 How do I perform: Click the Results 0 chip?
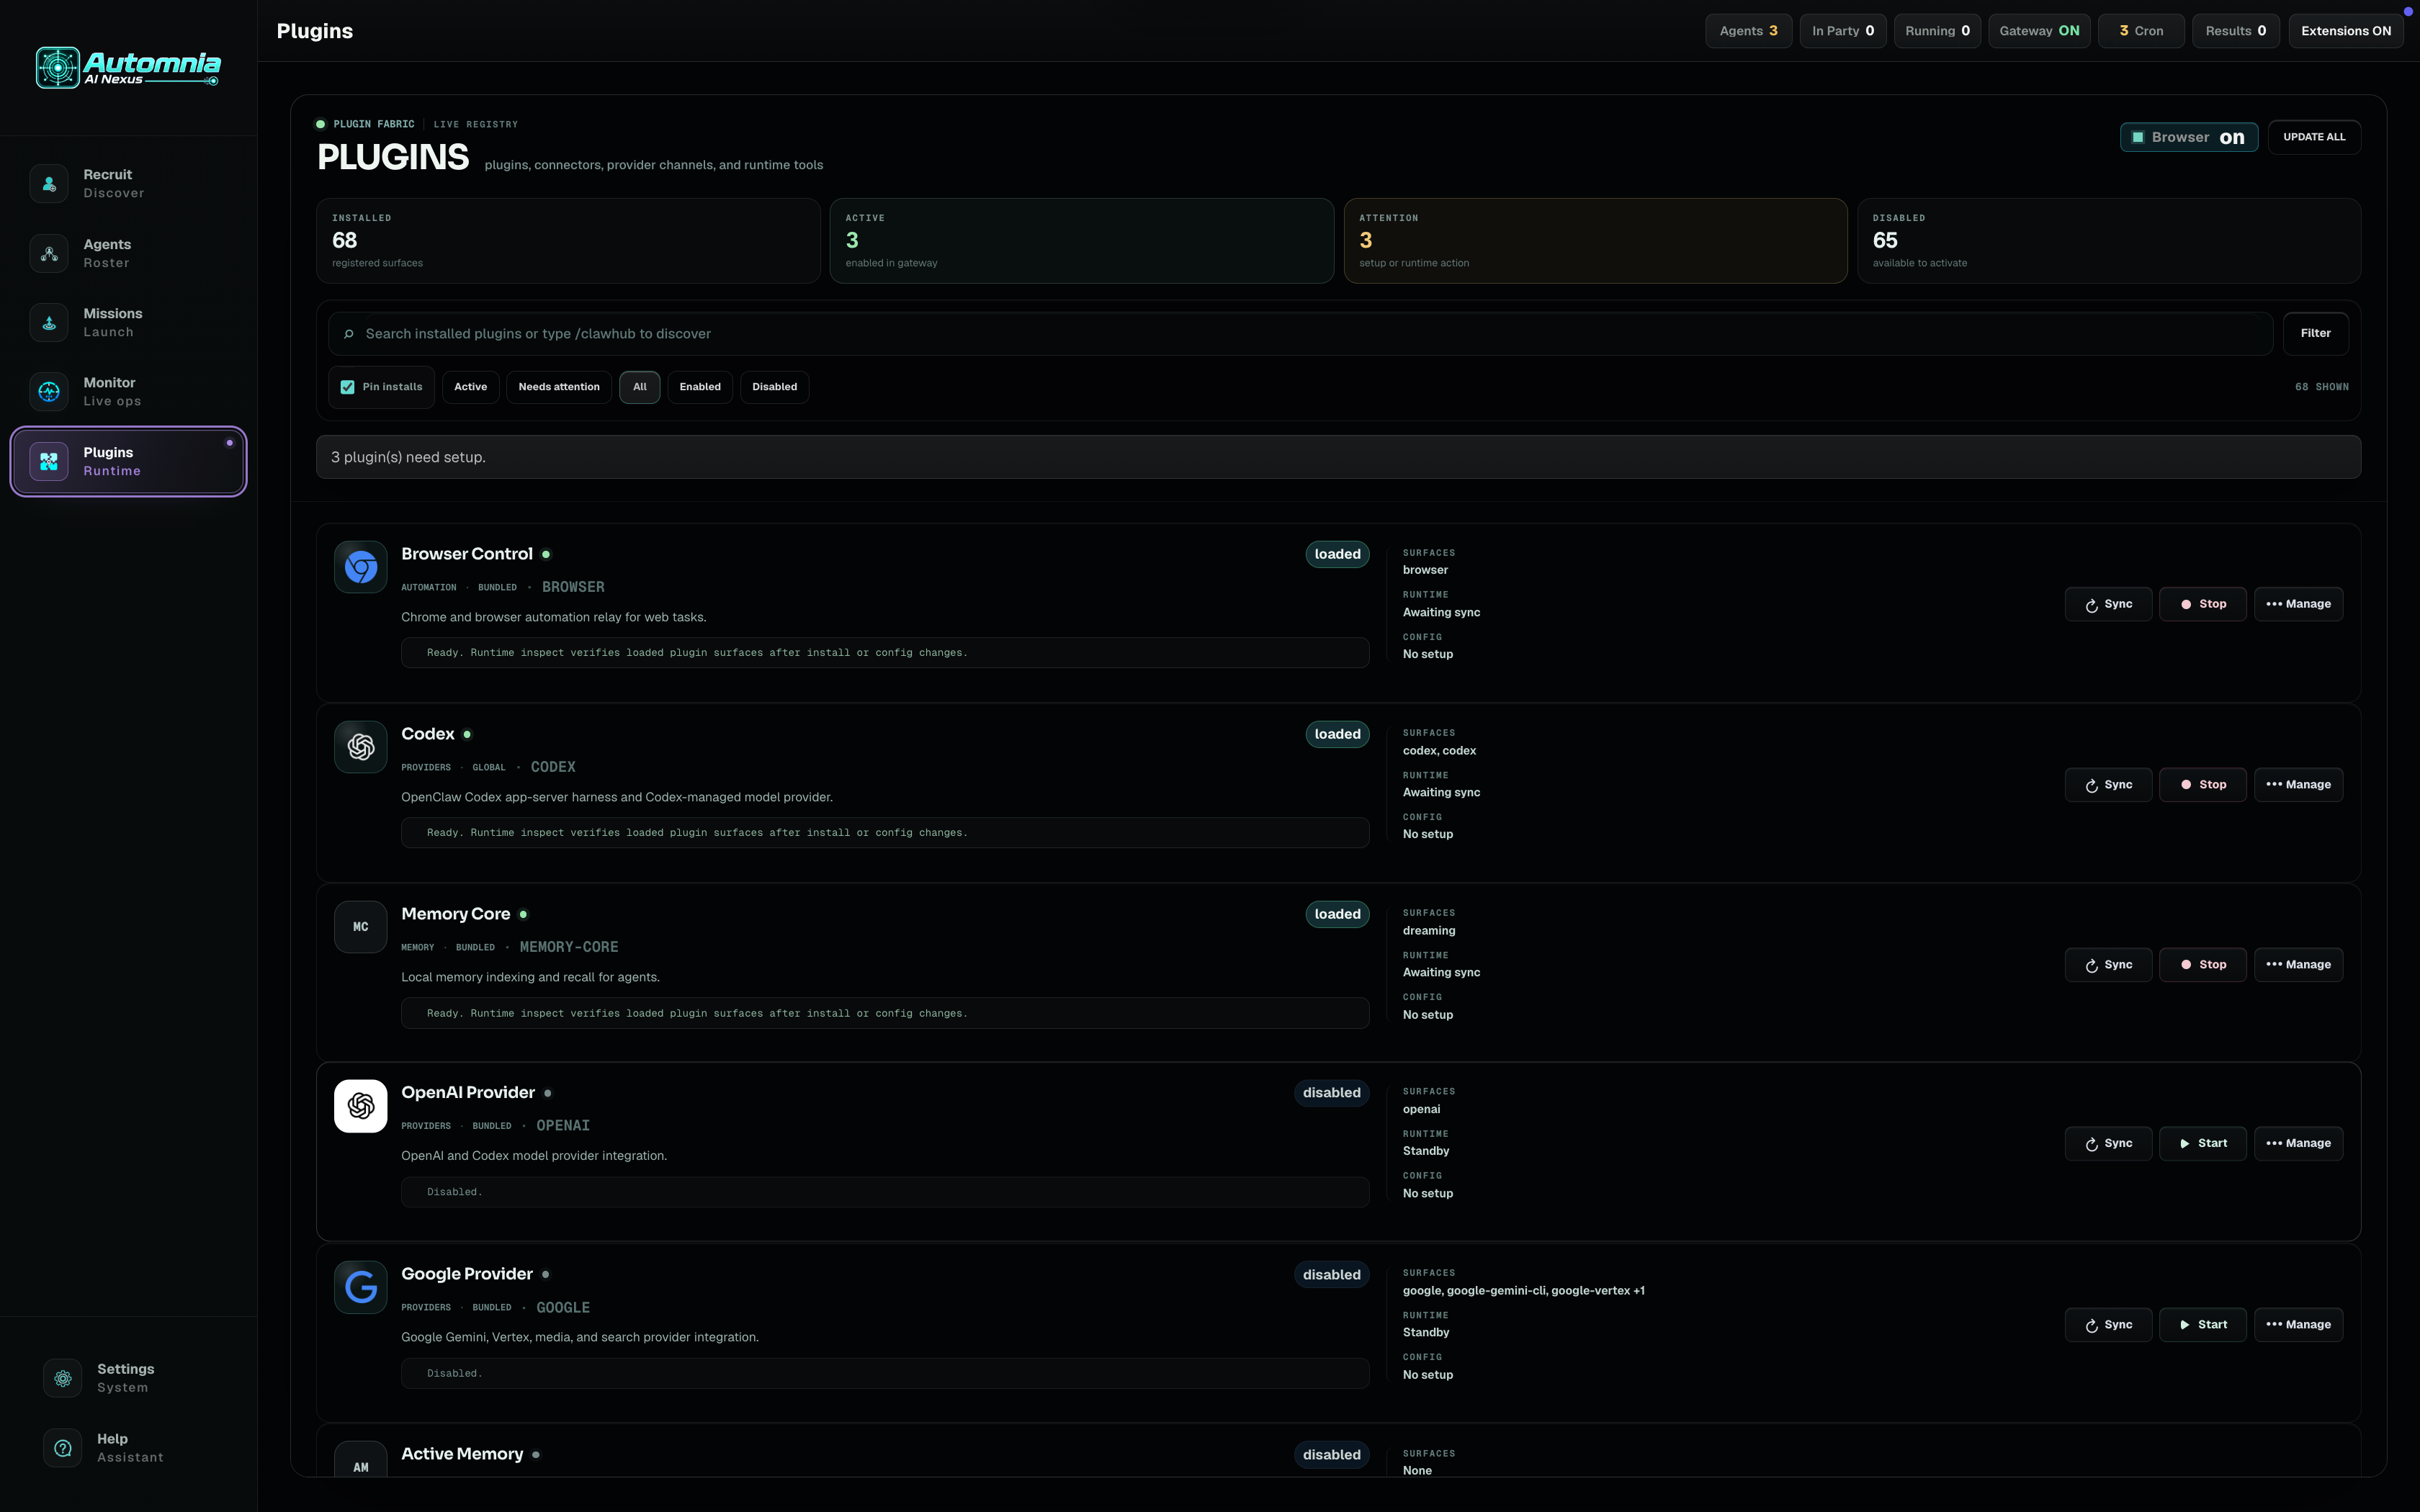(2236, 31)
